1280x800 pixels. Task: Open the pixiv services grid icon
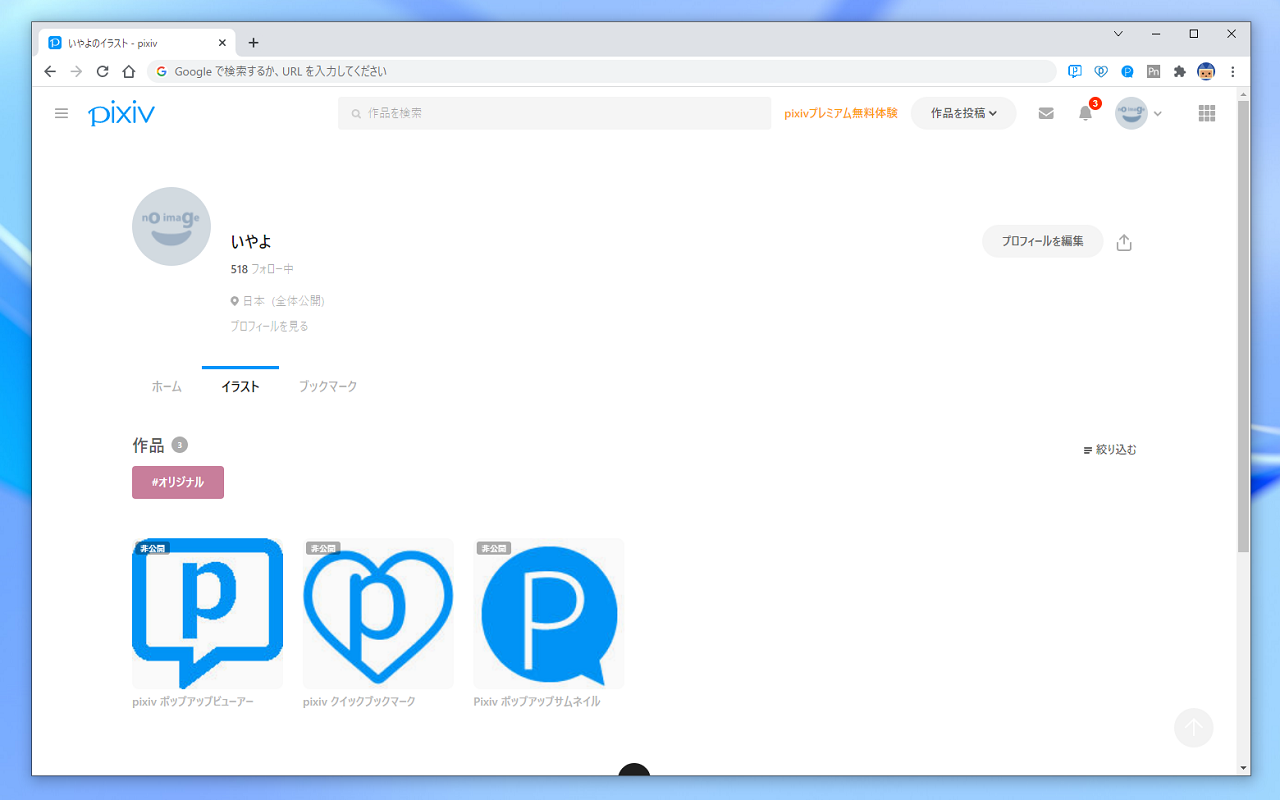[x=1207, y=114]
